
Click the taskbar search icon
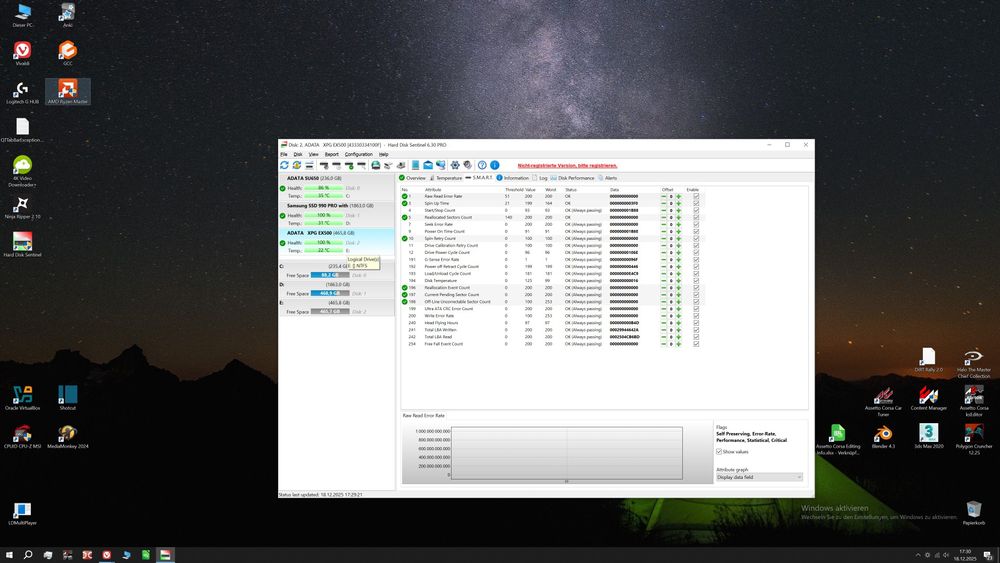28,555
